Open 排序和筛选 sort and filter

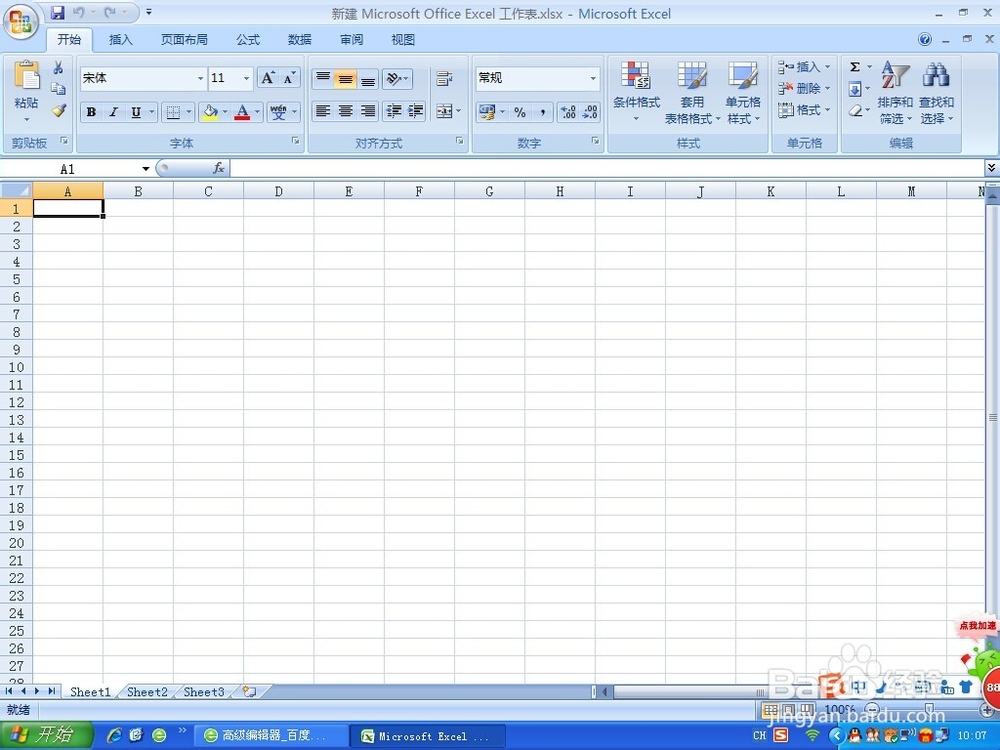(895, 92)
